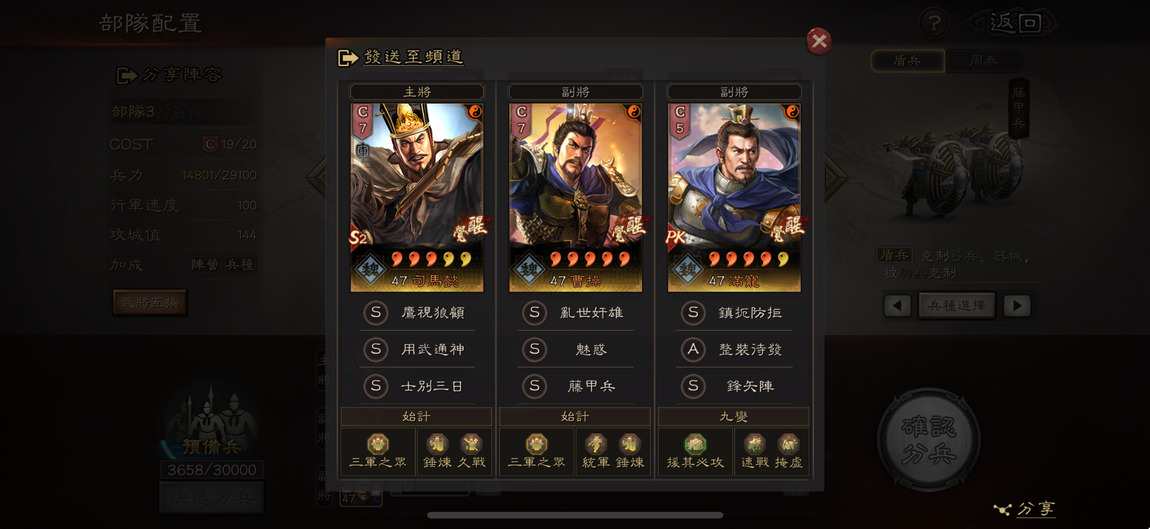The height and width of the screenshot is (529, 1150).
Task: Open the 滿寵 general card
Action: 733,197
